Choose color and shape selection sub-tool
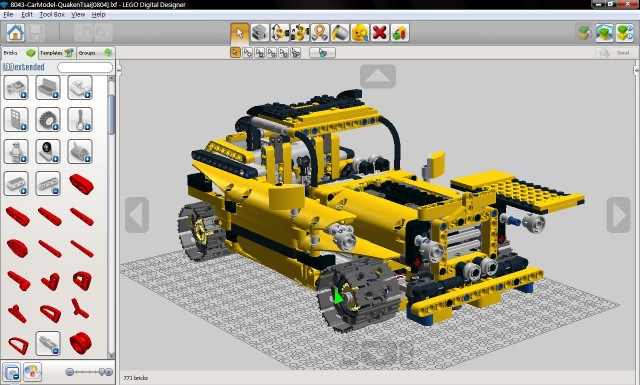 point(296,53)
